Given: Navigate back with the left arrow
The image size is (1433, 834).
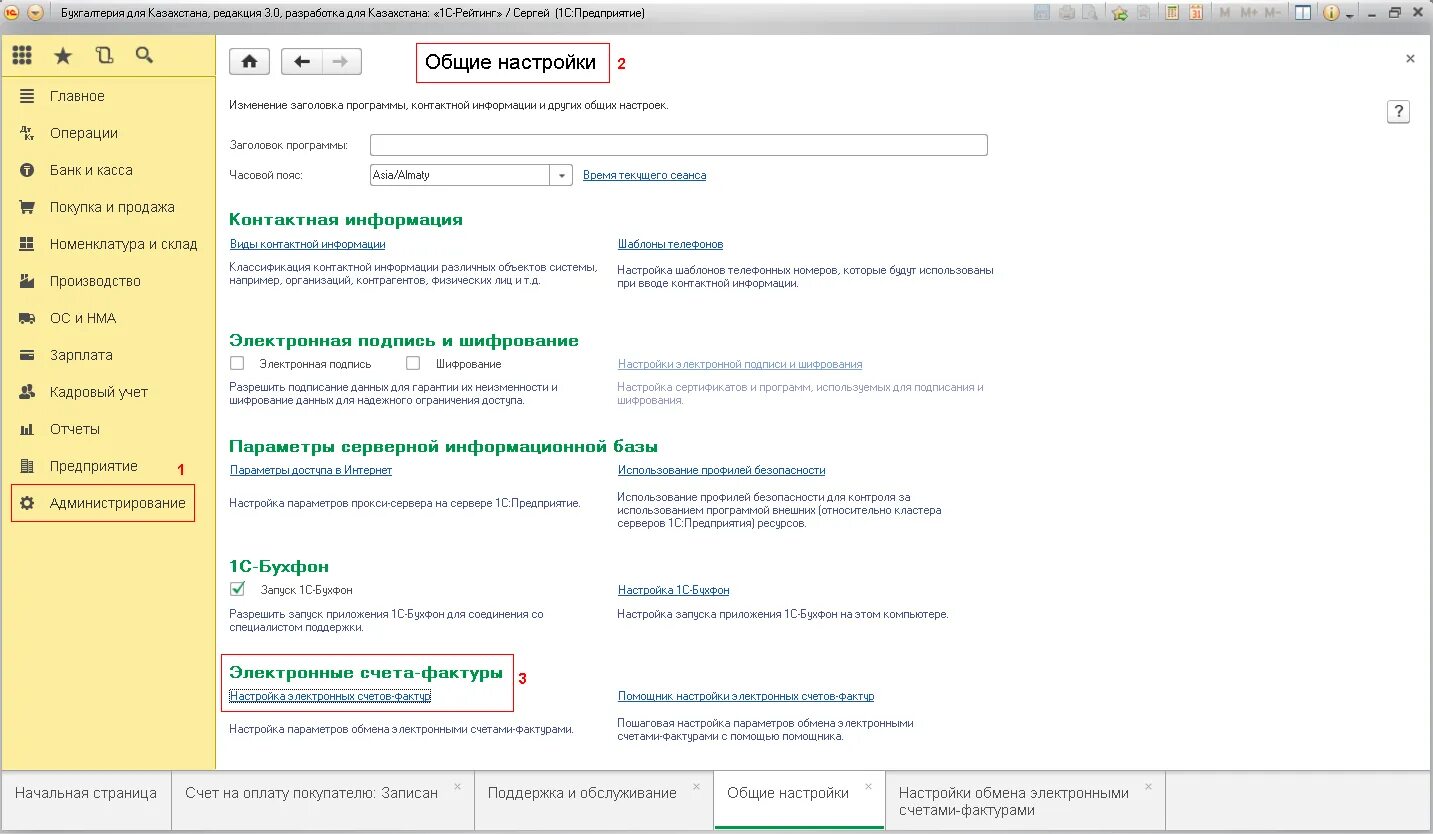Looking at the screenshot, I should tap(302, 61).
